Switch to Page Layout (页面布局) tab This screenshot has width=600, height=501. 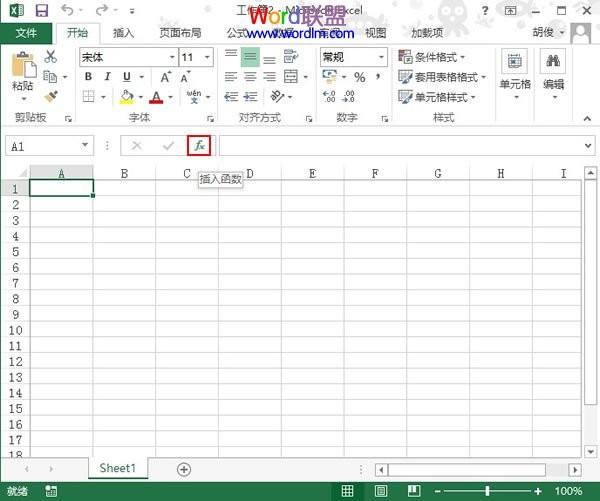pos(180,33)
